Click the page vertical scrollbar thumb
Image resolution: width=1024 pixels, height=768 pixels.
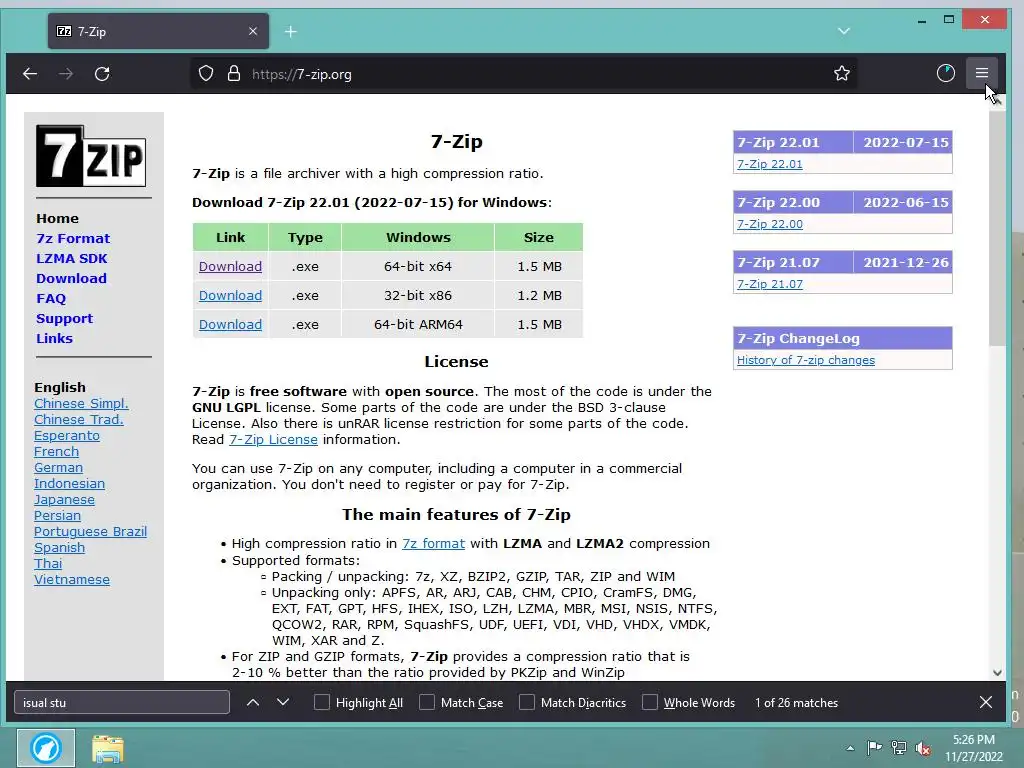click(x=997, y=229)
